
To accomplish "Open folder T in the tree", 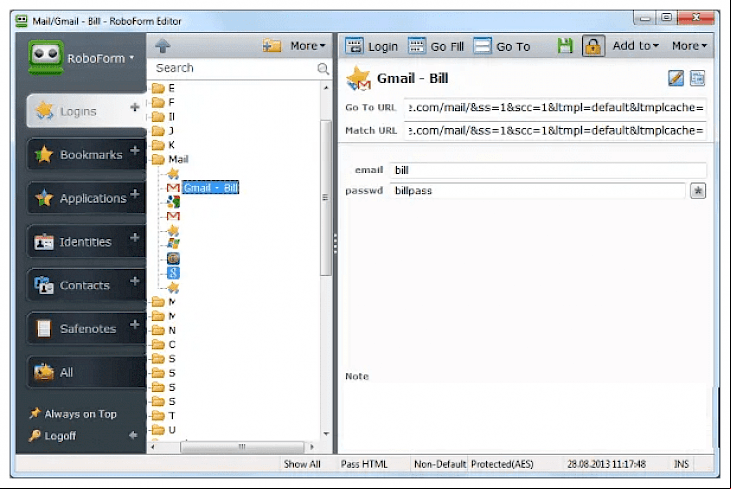I will click(x=164, y=415).
